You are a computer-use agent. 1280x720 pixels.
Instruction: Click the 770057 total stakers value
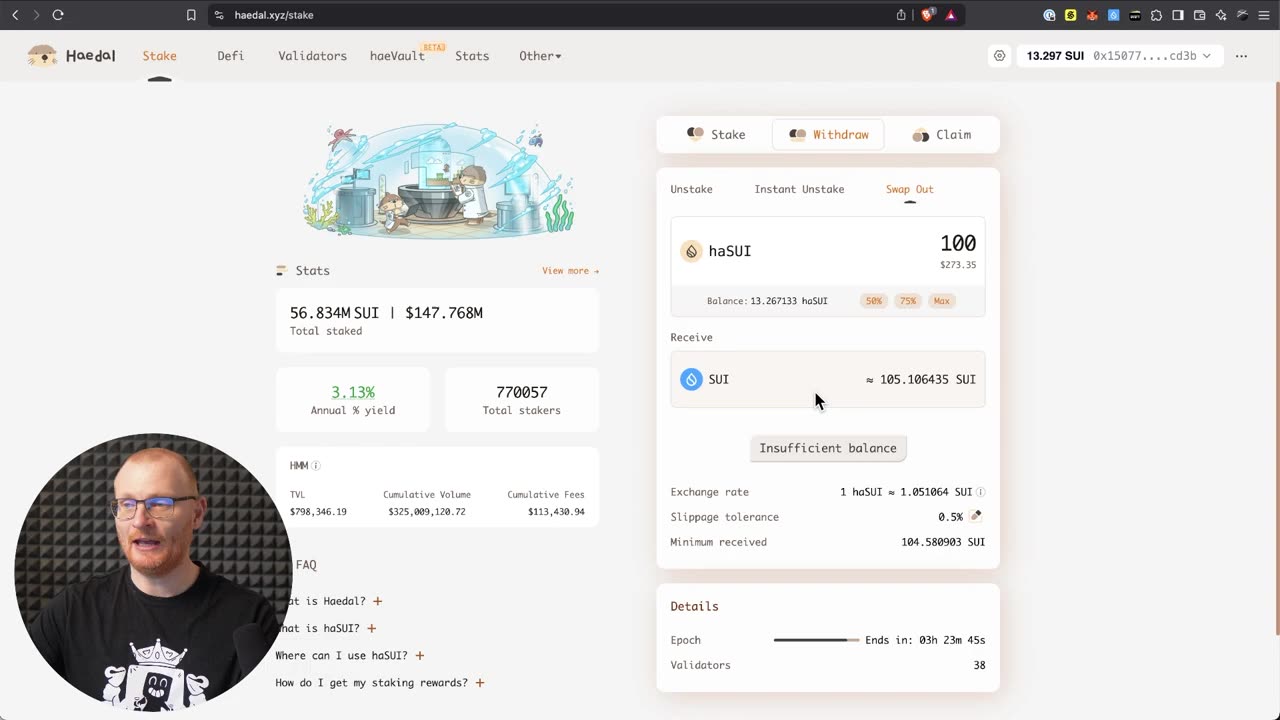pyautogui.click(x=522, y=392)
